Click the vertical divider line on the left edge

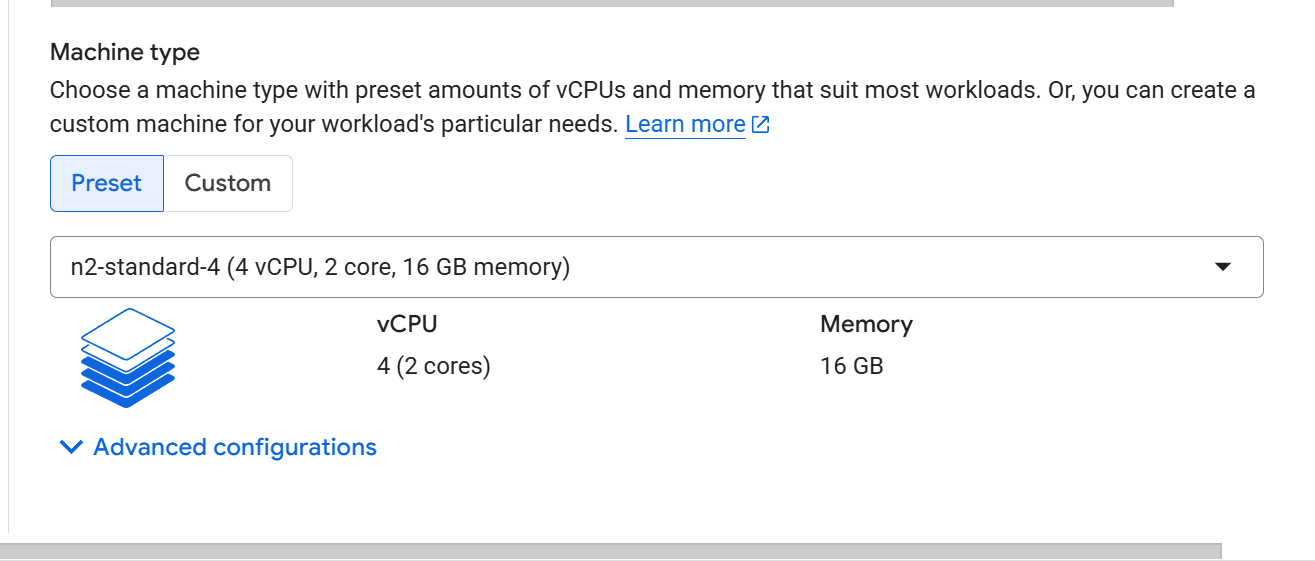point(8,300)
